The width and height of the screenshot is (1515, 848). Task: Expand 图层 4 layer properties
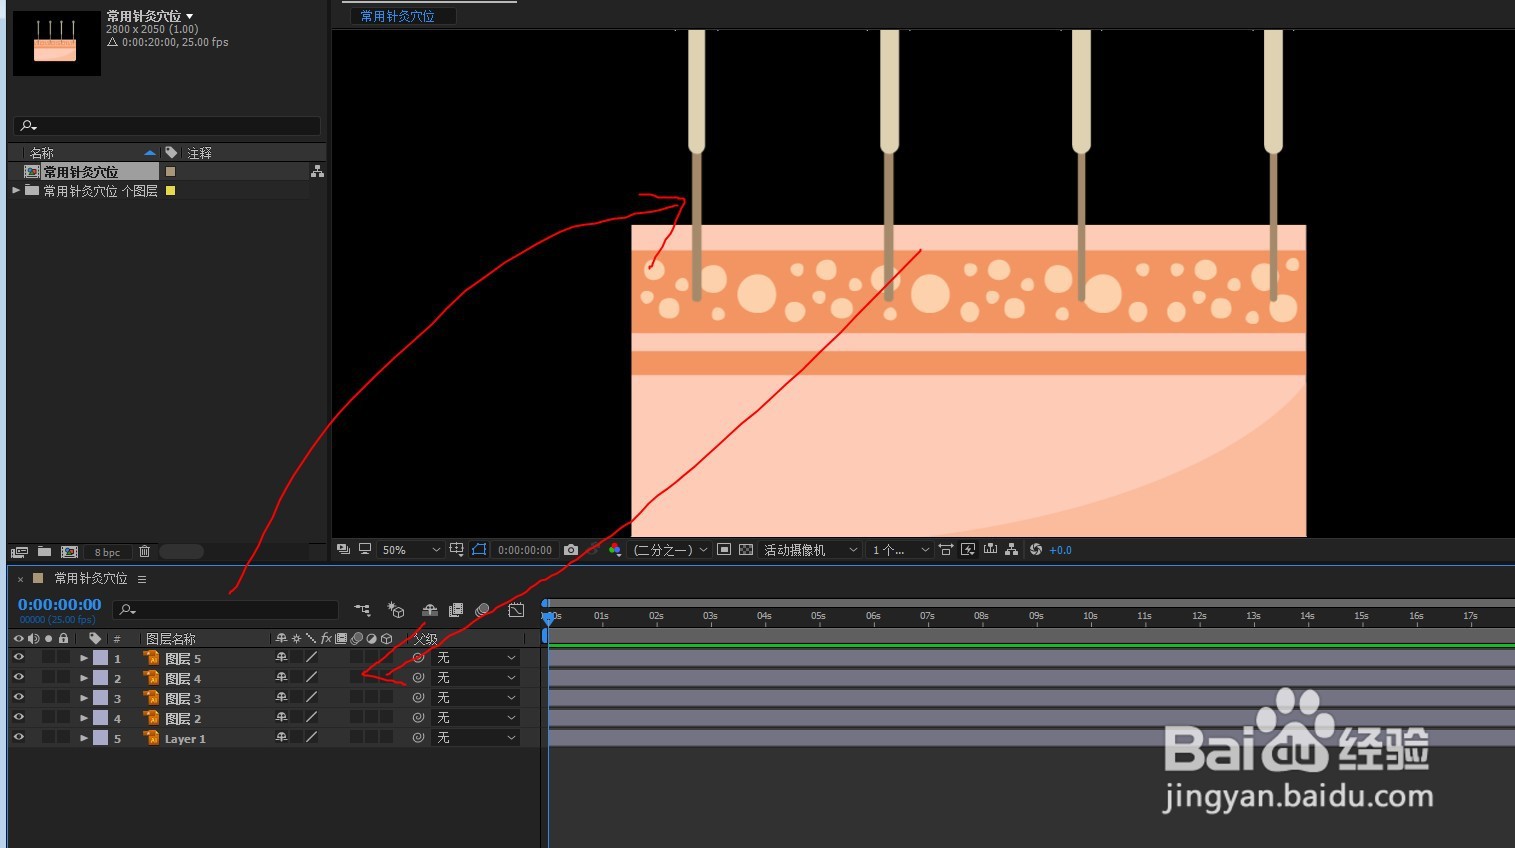pyautogui.click(x=84, y=678)
